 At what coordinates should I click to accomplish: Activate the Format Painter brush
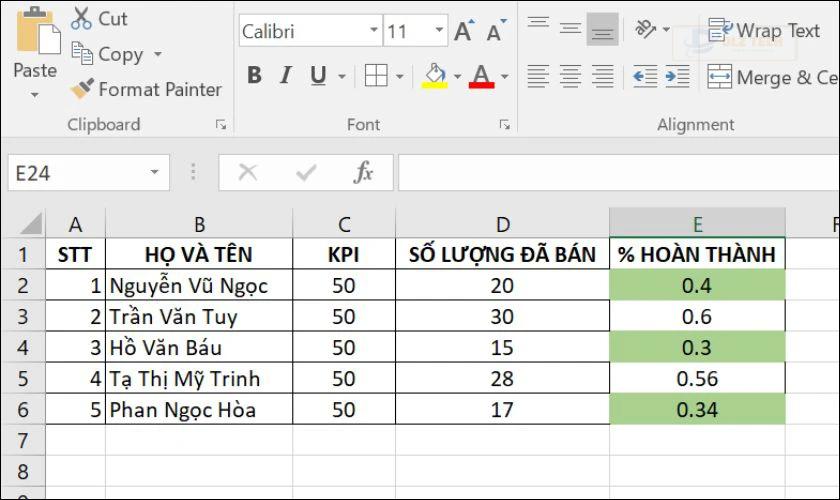[146, 89]
